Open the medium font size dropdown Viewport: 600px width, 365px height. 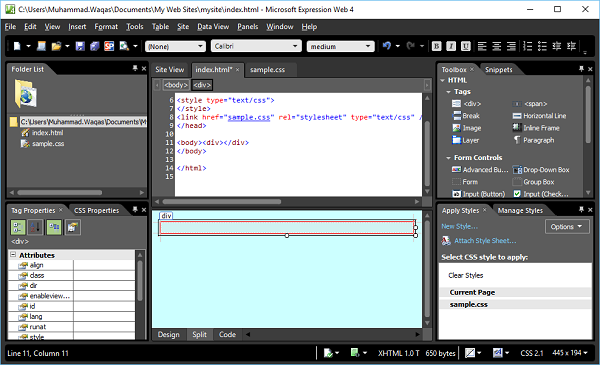pos(340,46)
